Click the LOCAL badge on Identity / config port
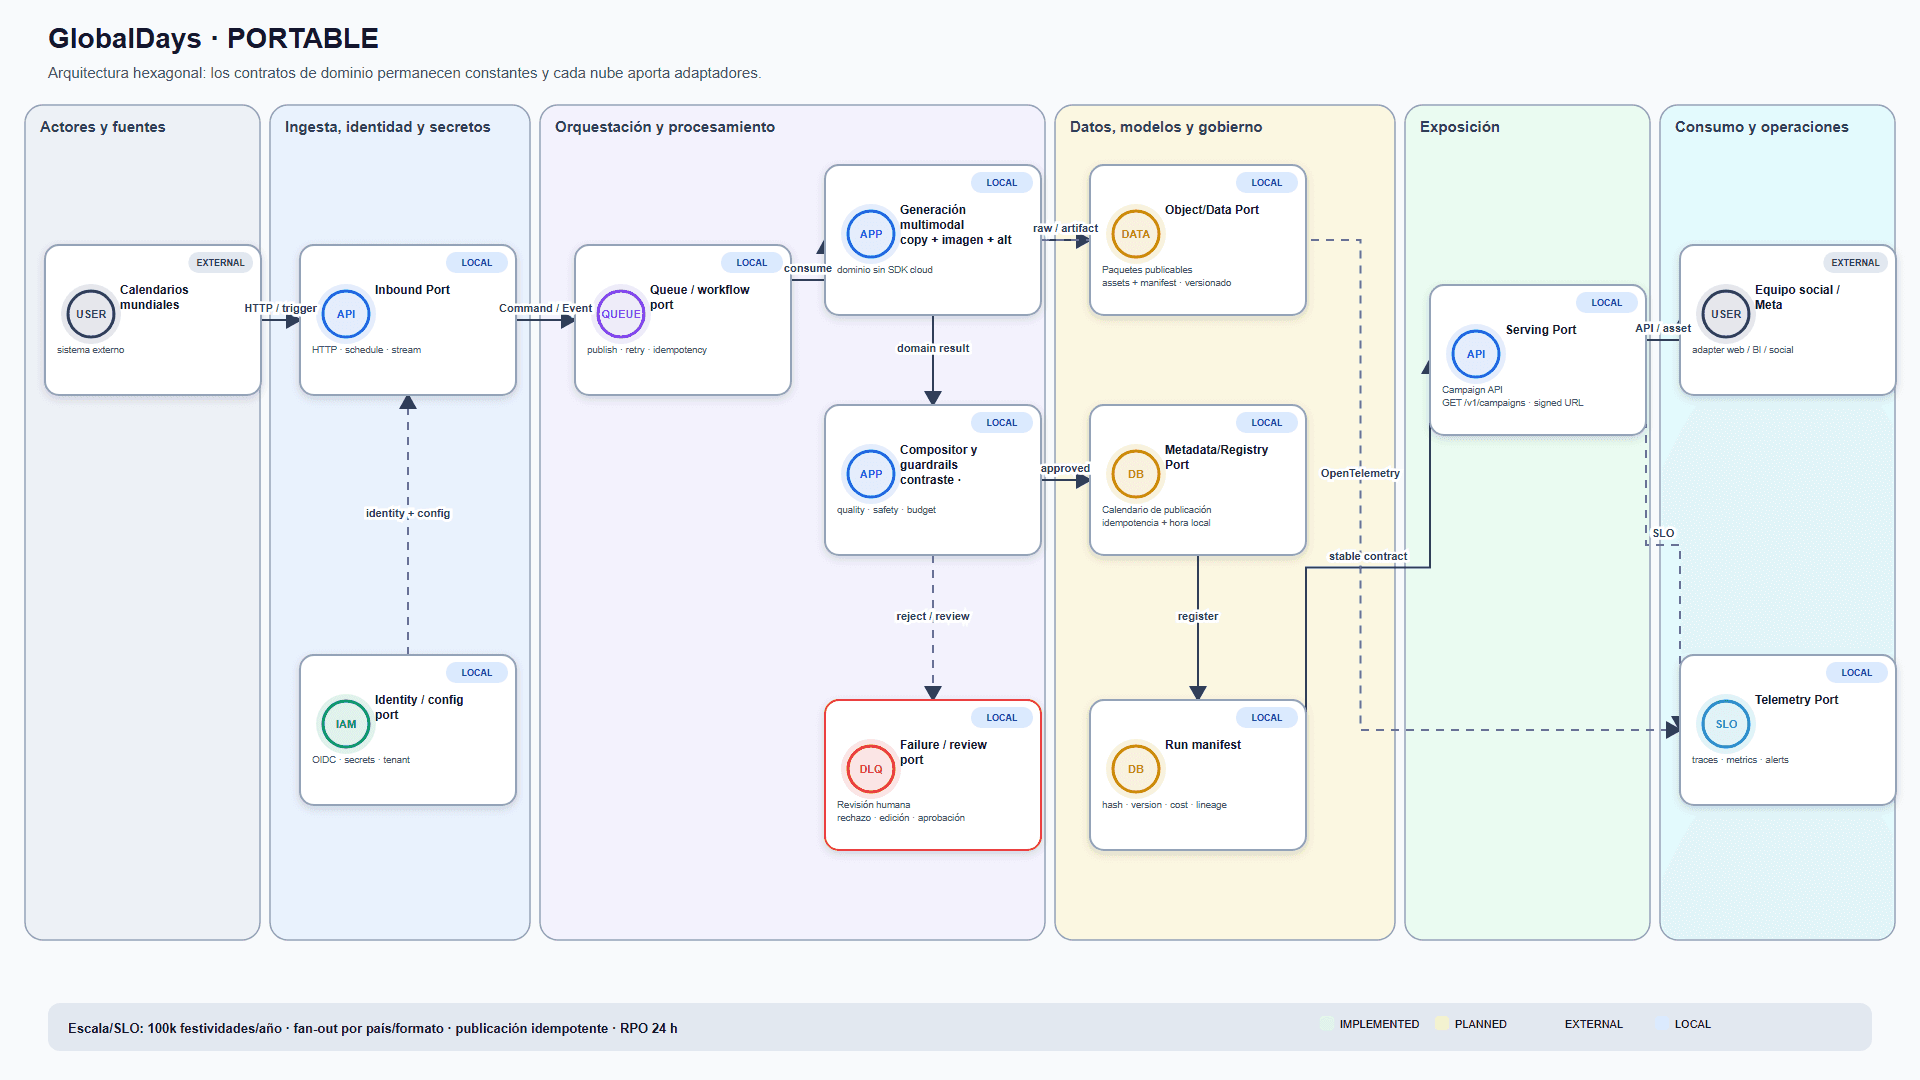This screenshot has width=1920, height=1080. [477, 673]
